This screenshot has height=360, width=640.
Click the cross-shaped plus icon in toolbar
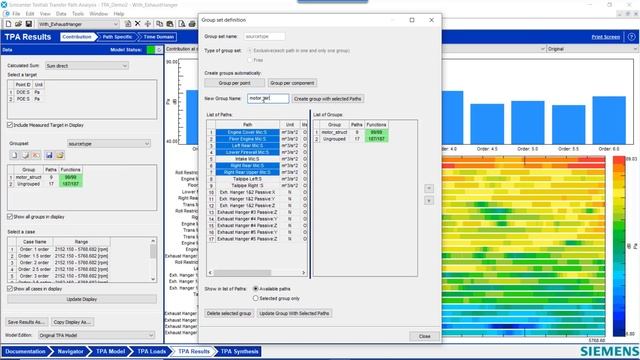(x=148, y=24)
